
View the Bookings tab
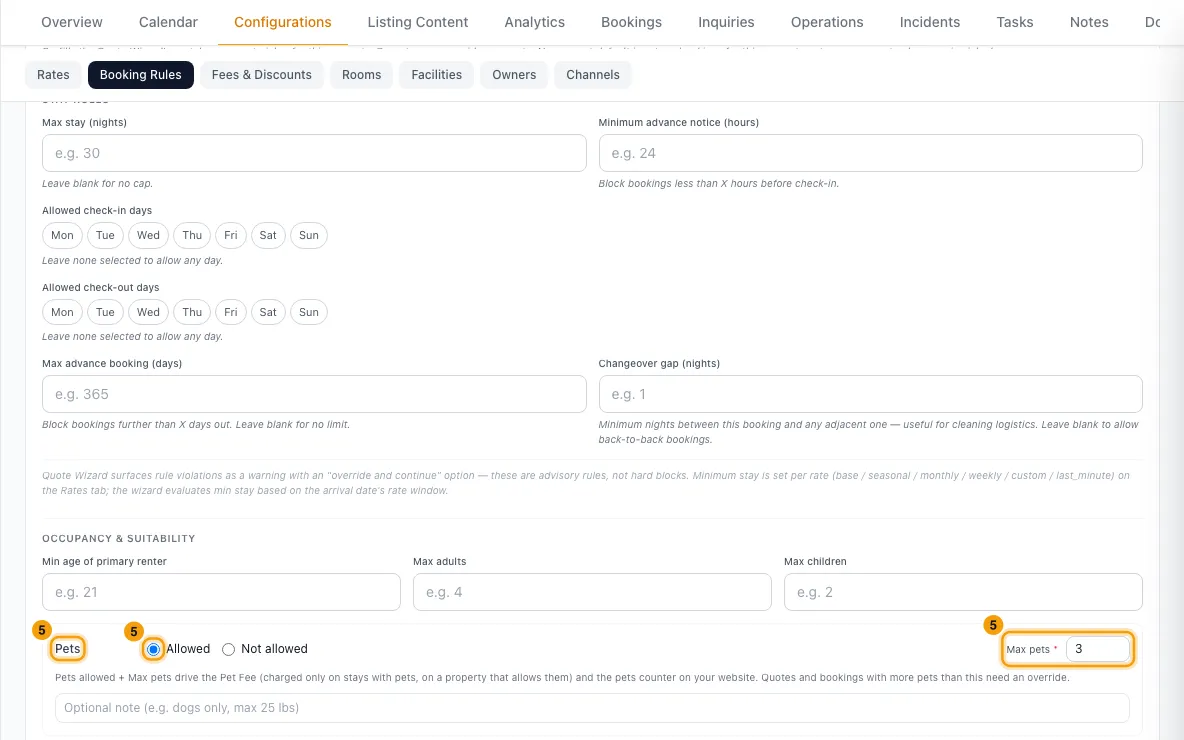coord(631,23)
